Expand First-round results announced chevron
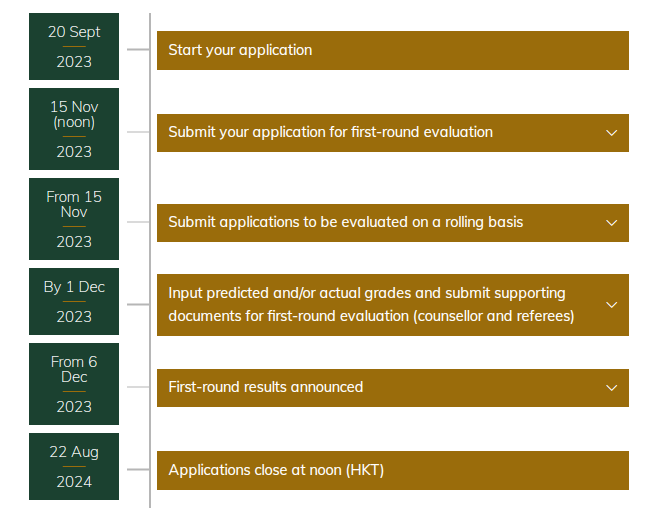 612,388
